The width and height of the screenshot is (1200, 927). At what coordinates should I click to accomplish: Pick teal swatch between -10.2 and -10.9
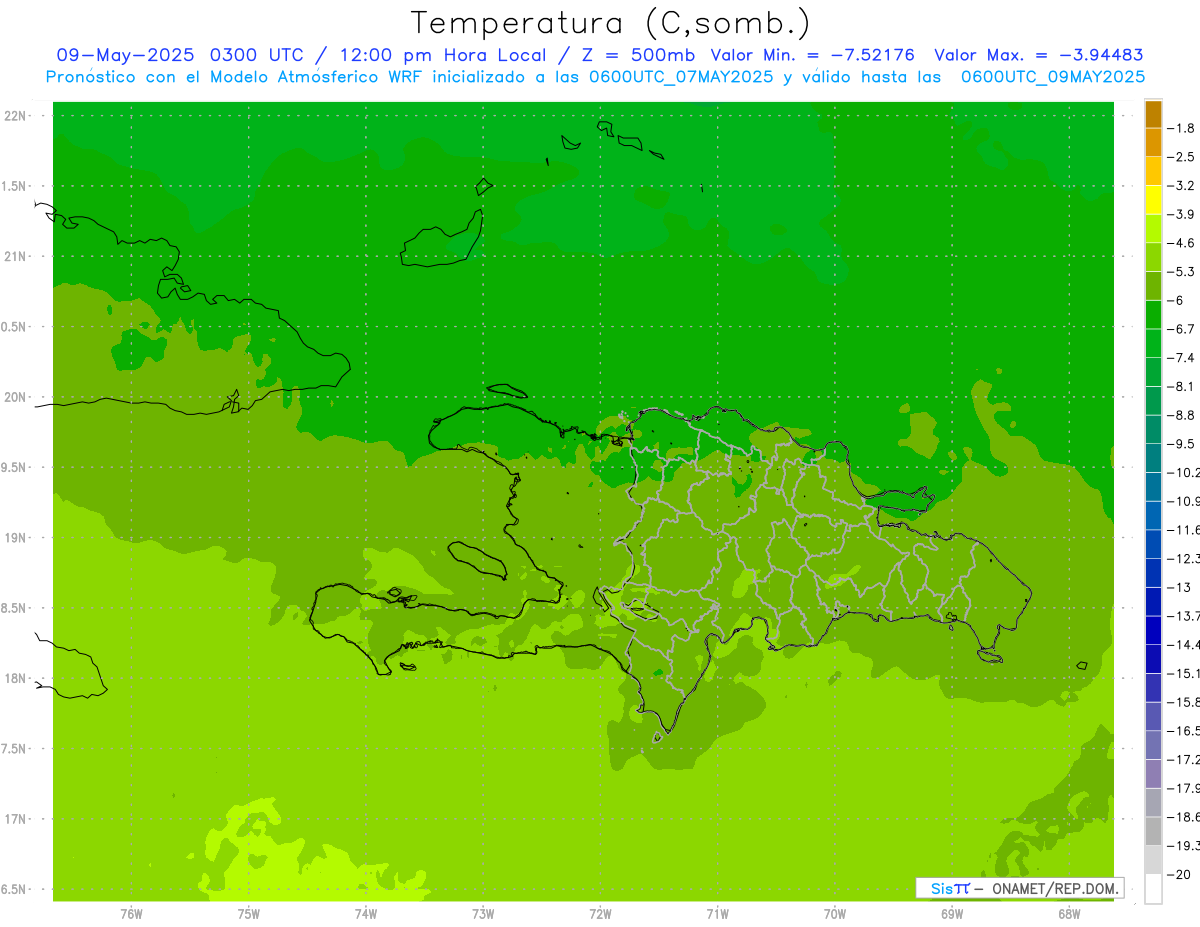pyautogui.click(x=1153, y=487)
